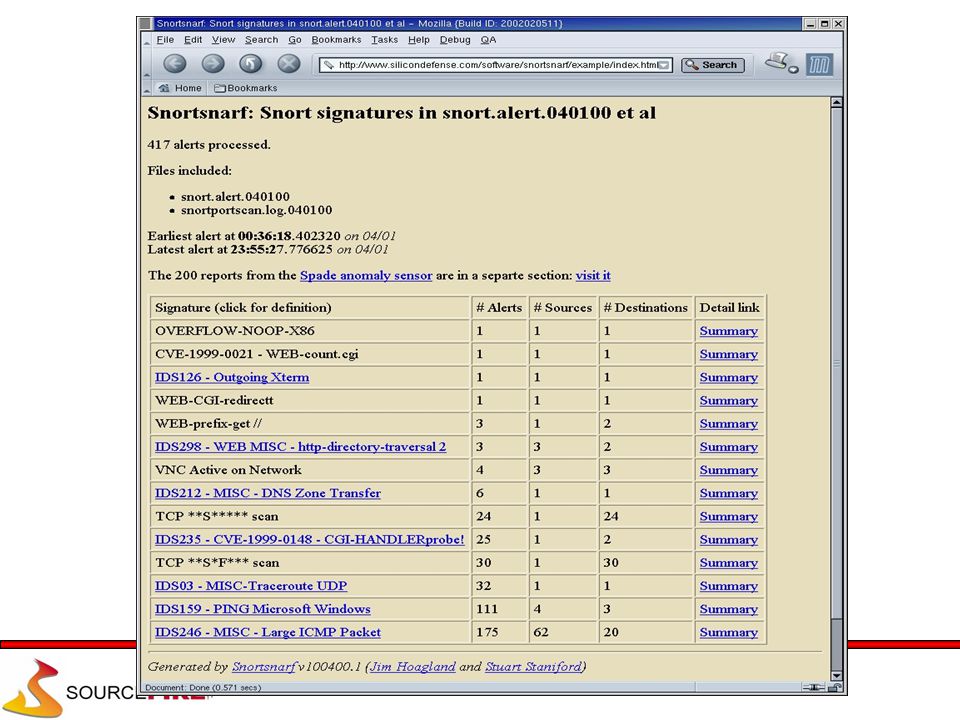
Task: Collapse the menu bar grippy
Action: [146, 40]
